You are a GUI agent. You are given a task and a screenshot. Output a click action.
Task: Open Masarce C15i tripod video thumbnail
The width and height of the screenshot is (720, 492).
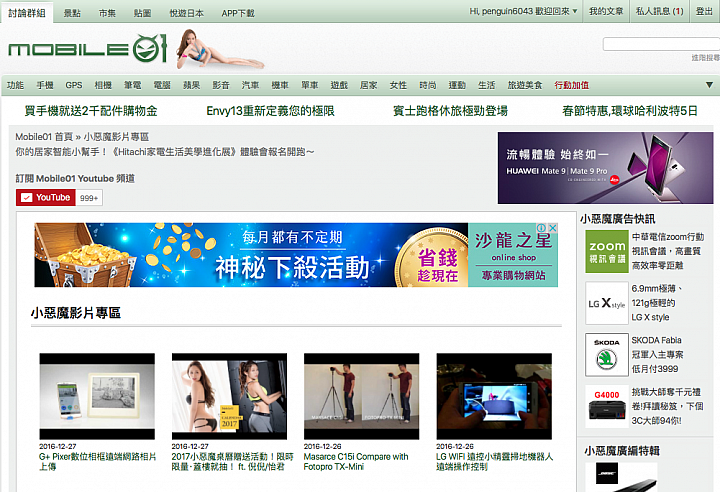click(361, 396)
